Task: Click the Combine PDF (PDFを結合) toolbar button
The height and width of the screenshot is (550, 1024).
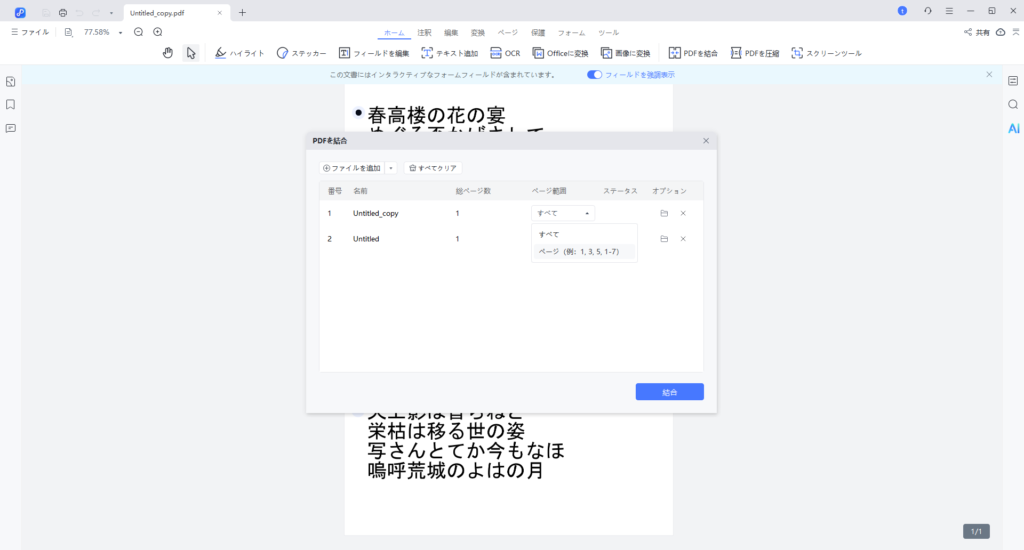Action: point(693,53)
